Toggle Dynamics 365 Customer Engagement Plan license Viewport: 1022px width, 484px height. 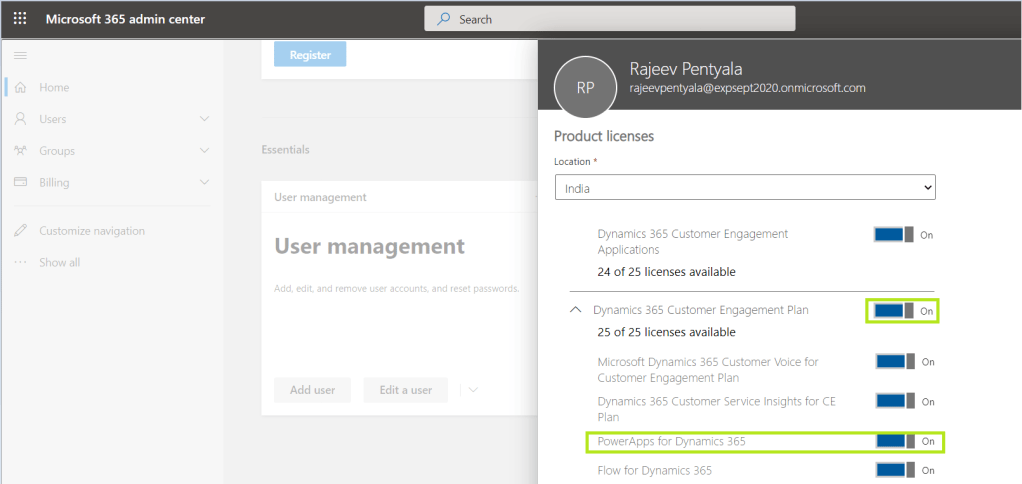click(893, 311)
